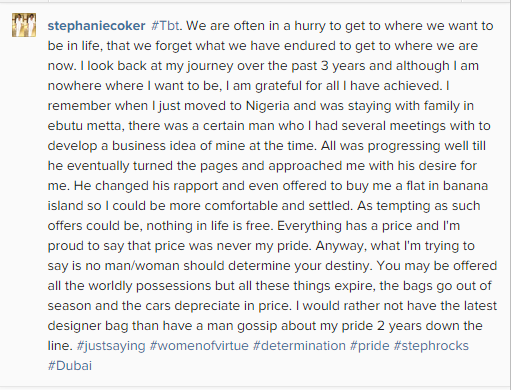Click the phrase "man/woman" in the caption
This screenshot has width=511, height=390.
point(142,266)
